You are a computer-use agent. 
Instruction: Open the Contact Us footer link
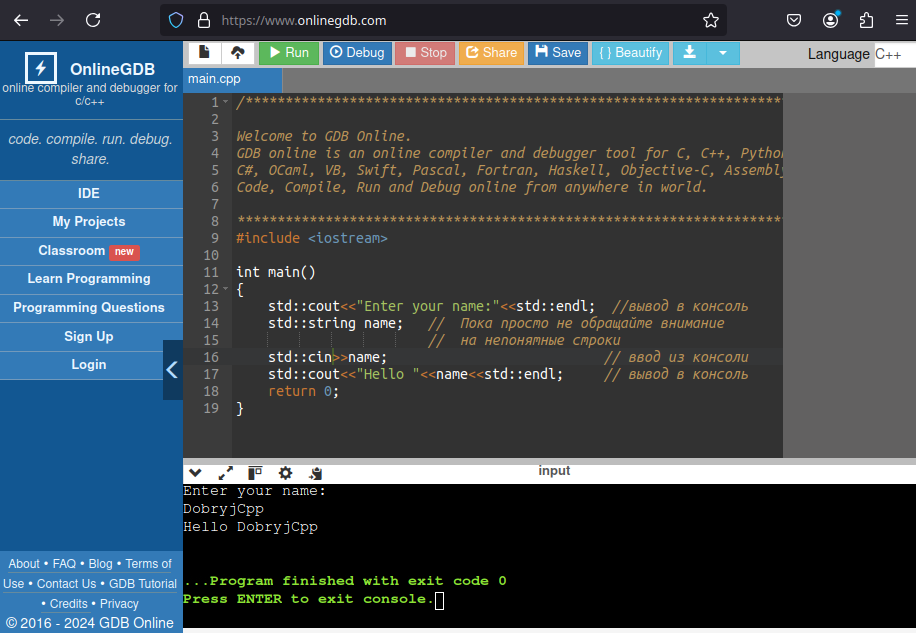67,583
